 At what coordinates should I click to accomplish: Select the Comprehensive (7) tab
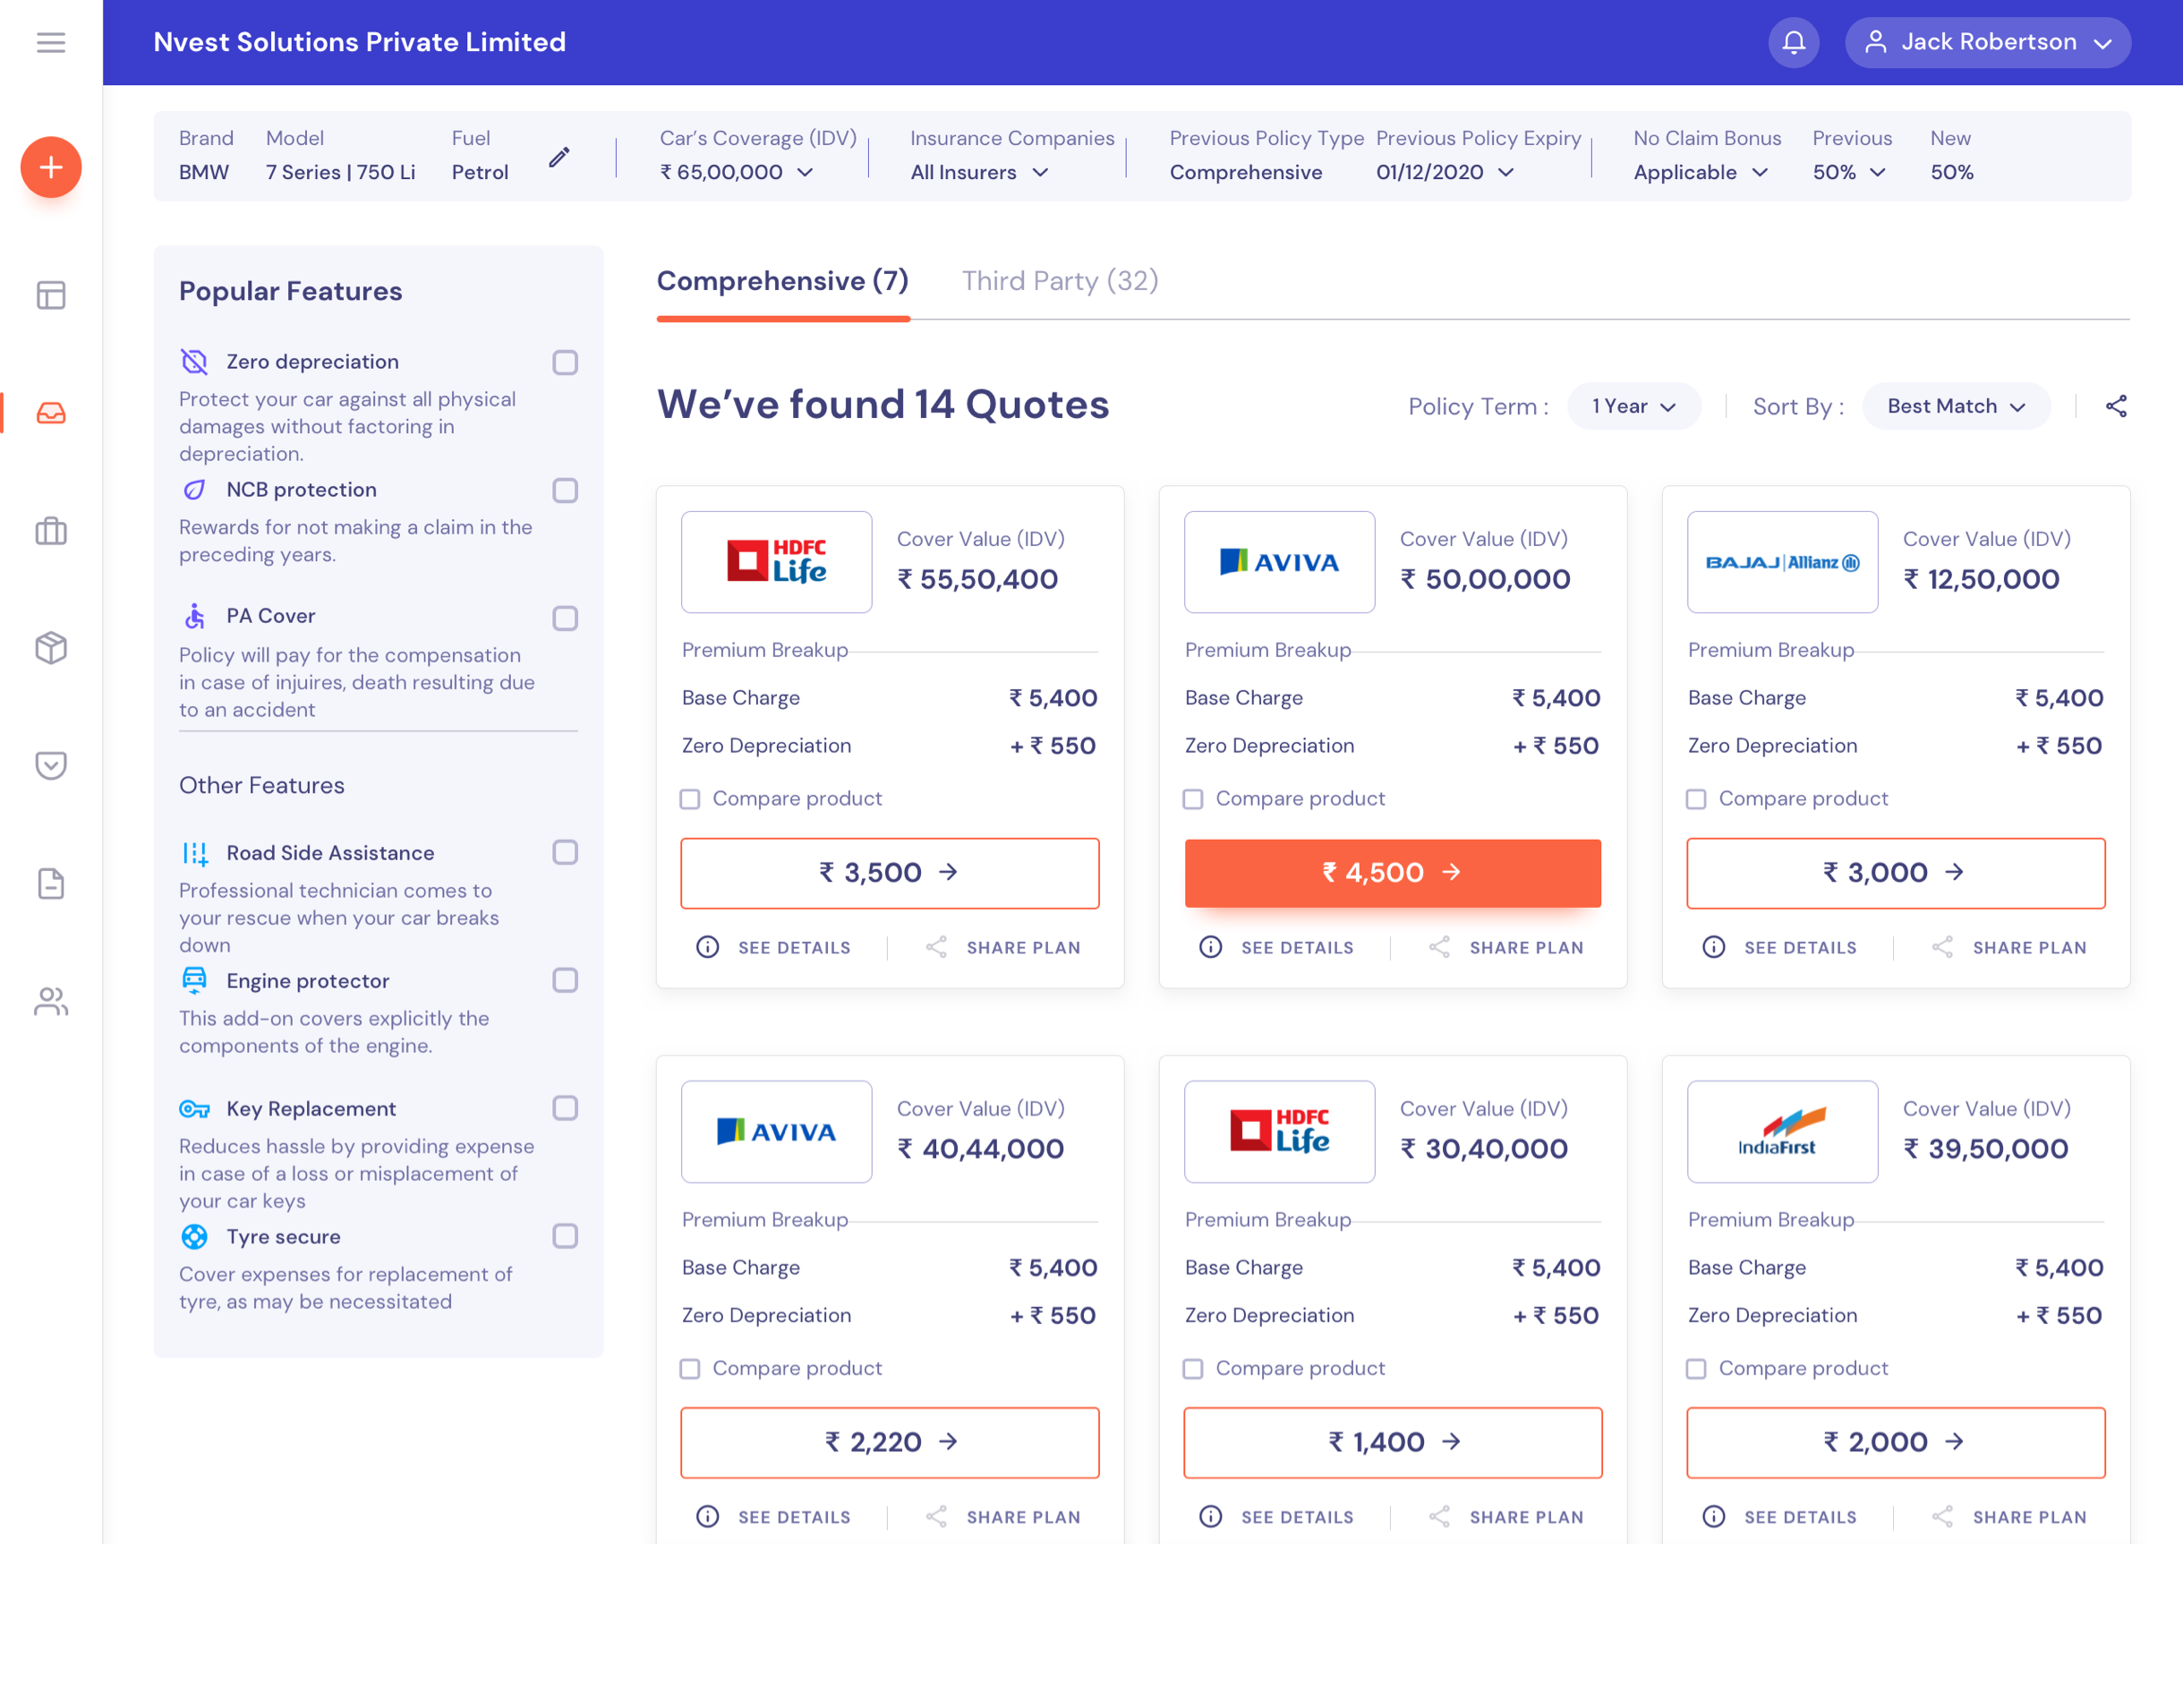(x=782, y=281)
